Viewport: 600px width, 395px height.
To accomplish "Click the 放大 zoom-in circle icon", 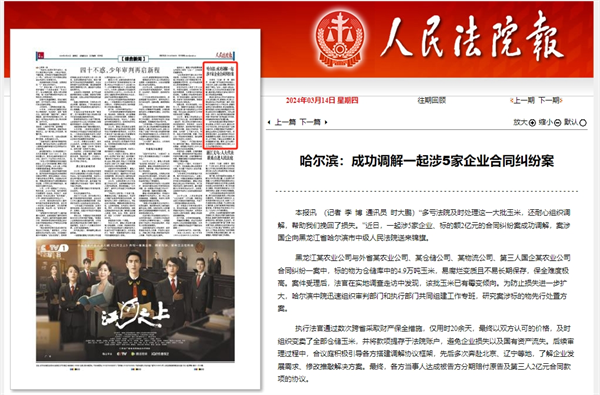I will tap(532, 123).
